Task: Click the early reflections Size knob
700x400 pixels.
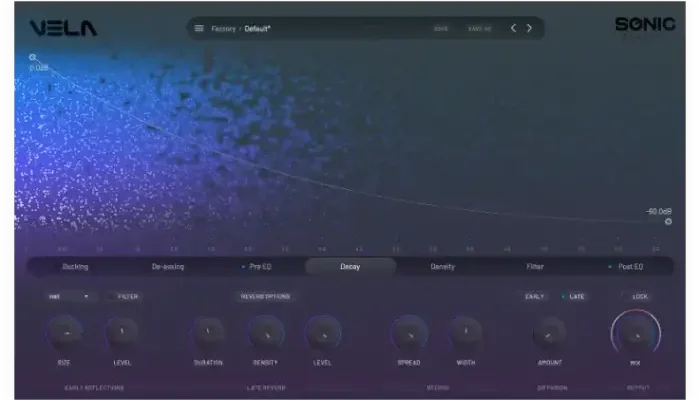Action: point(67,332)
